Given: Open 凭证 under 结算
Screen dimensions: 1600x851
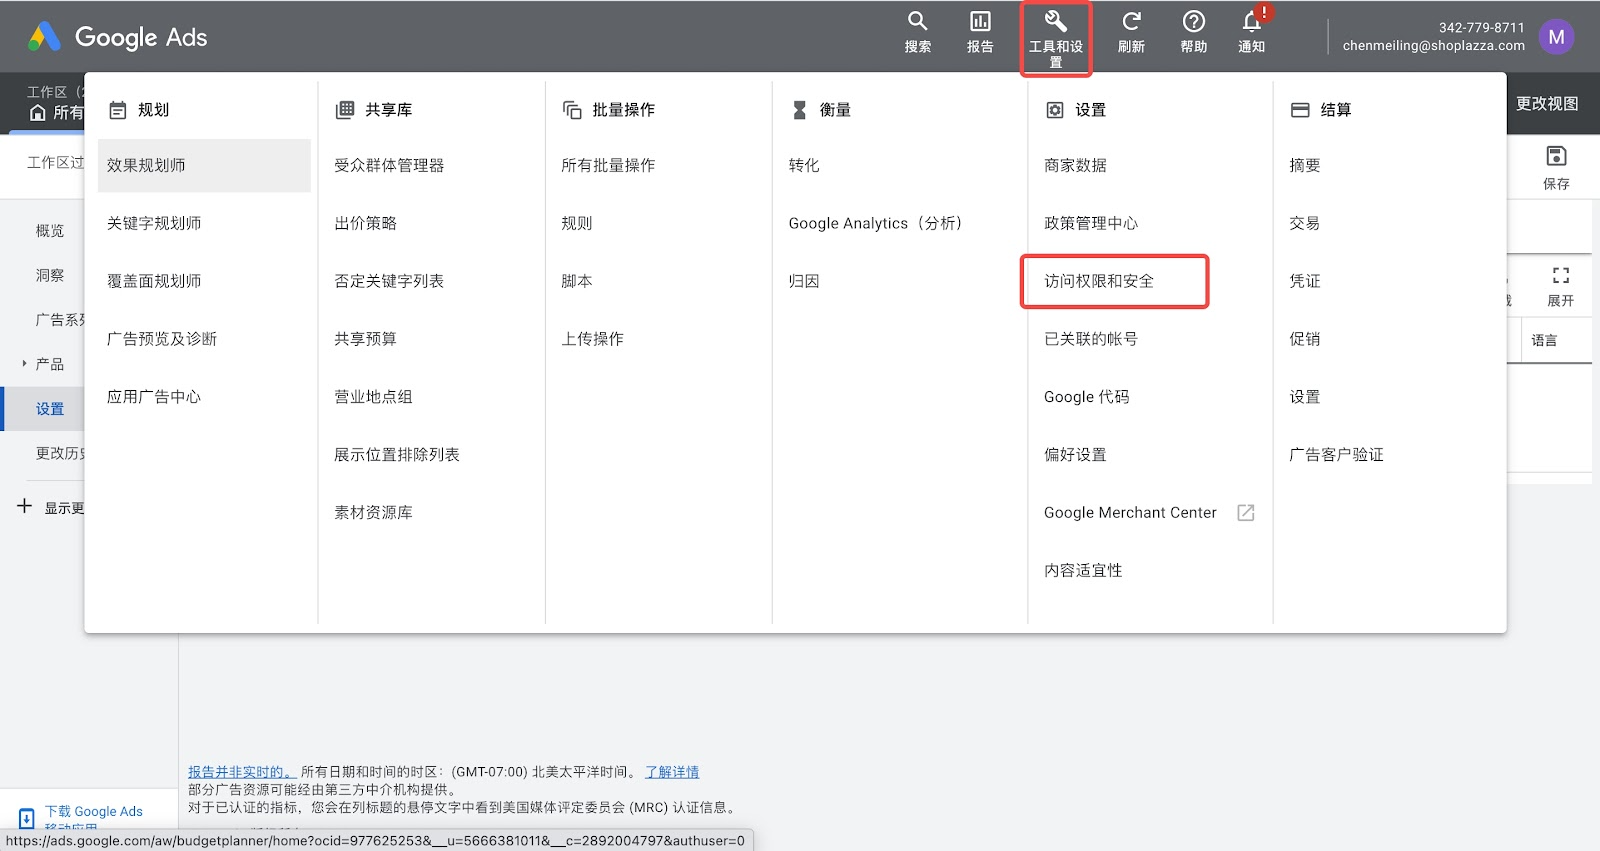Looking at the screenshot, I should 1305,281.
